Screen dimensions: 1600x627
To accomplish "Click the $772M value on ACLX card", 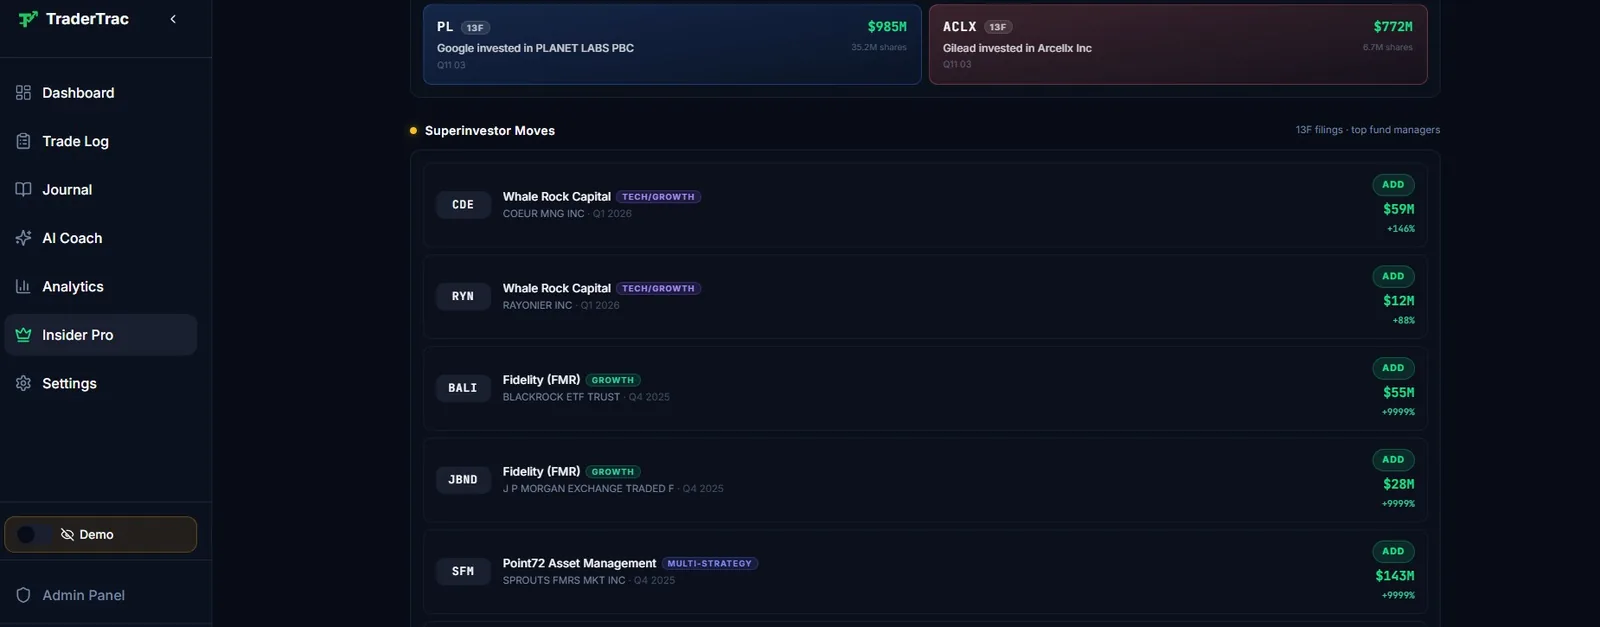I will click(x=1393, y=27).
